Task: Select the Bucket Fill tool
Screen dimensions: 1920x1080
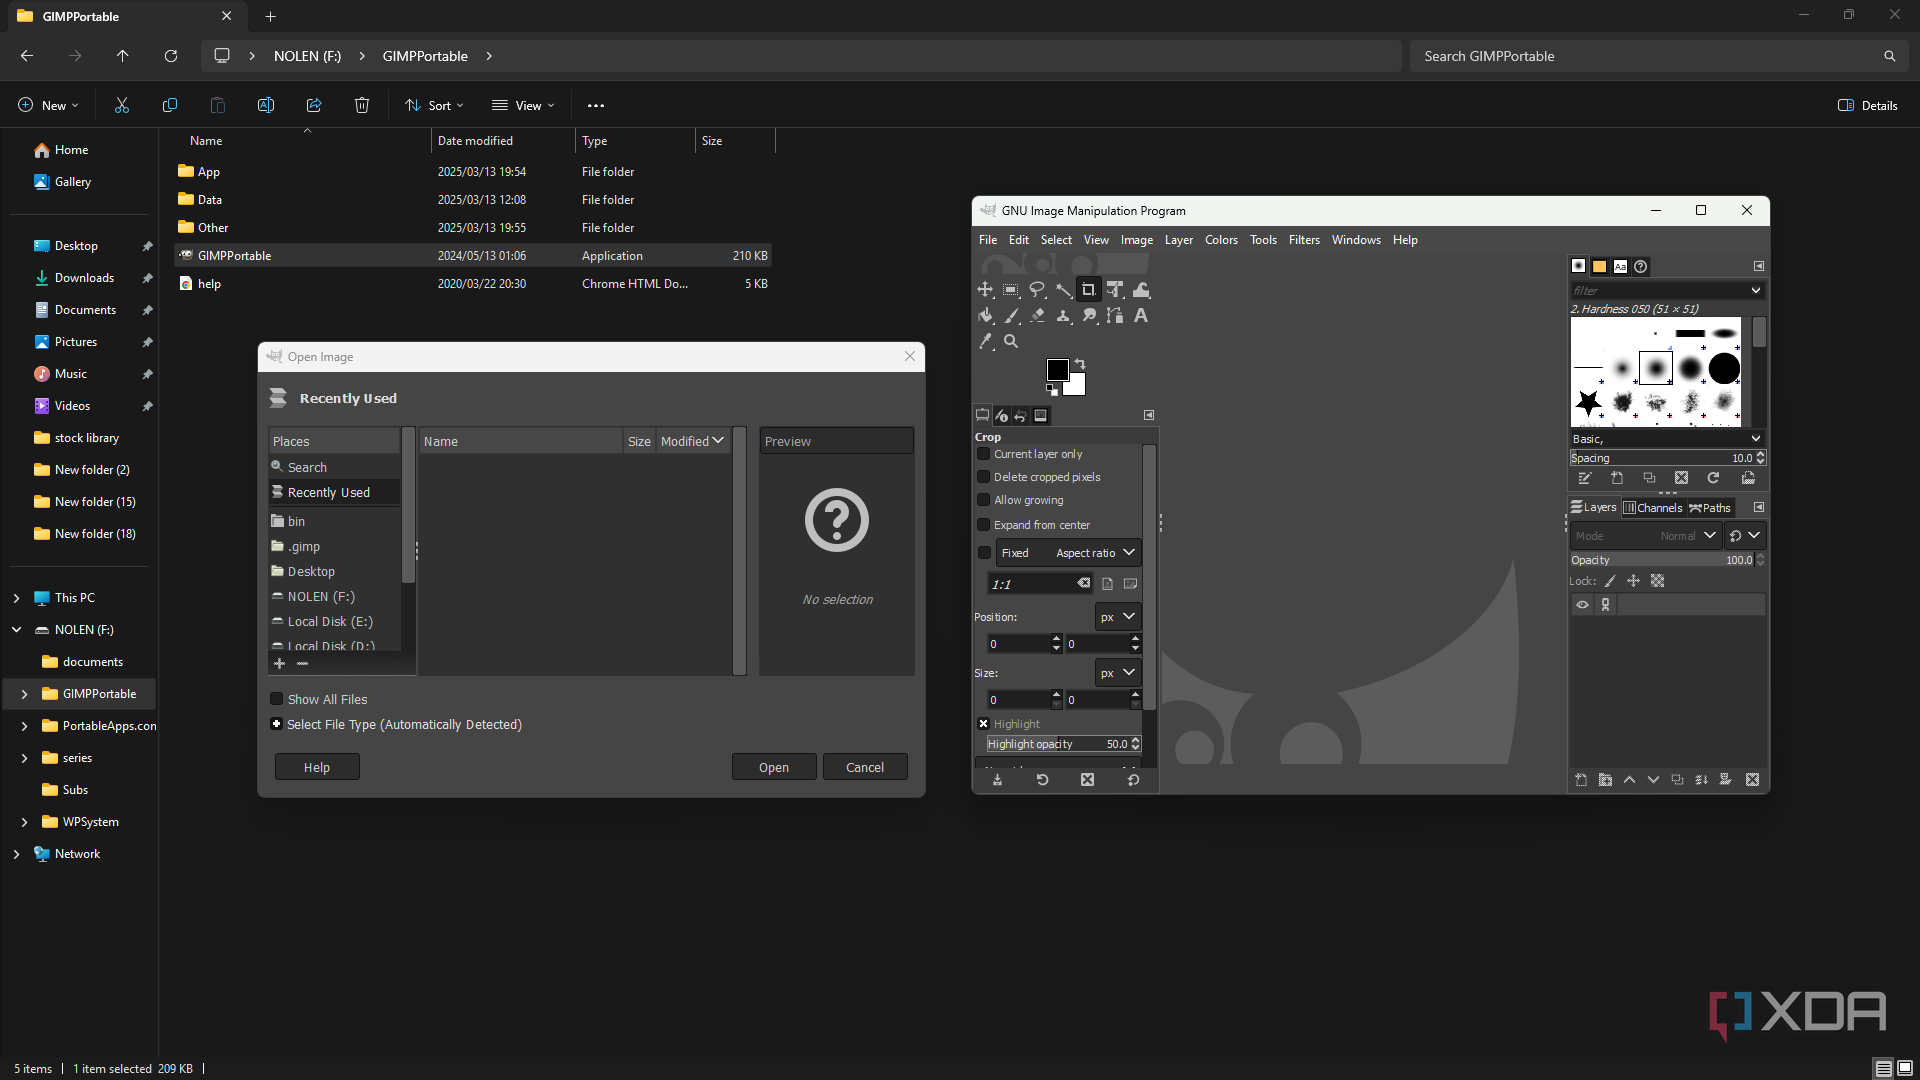Action: click(x=985, y=316)
